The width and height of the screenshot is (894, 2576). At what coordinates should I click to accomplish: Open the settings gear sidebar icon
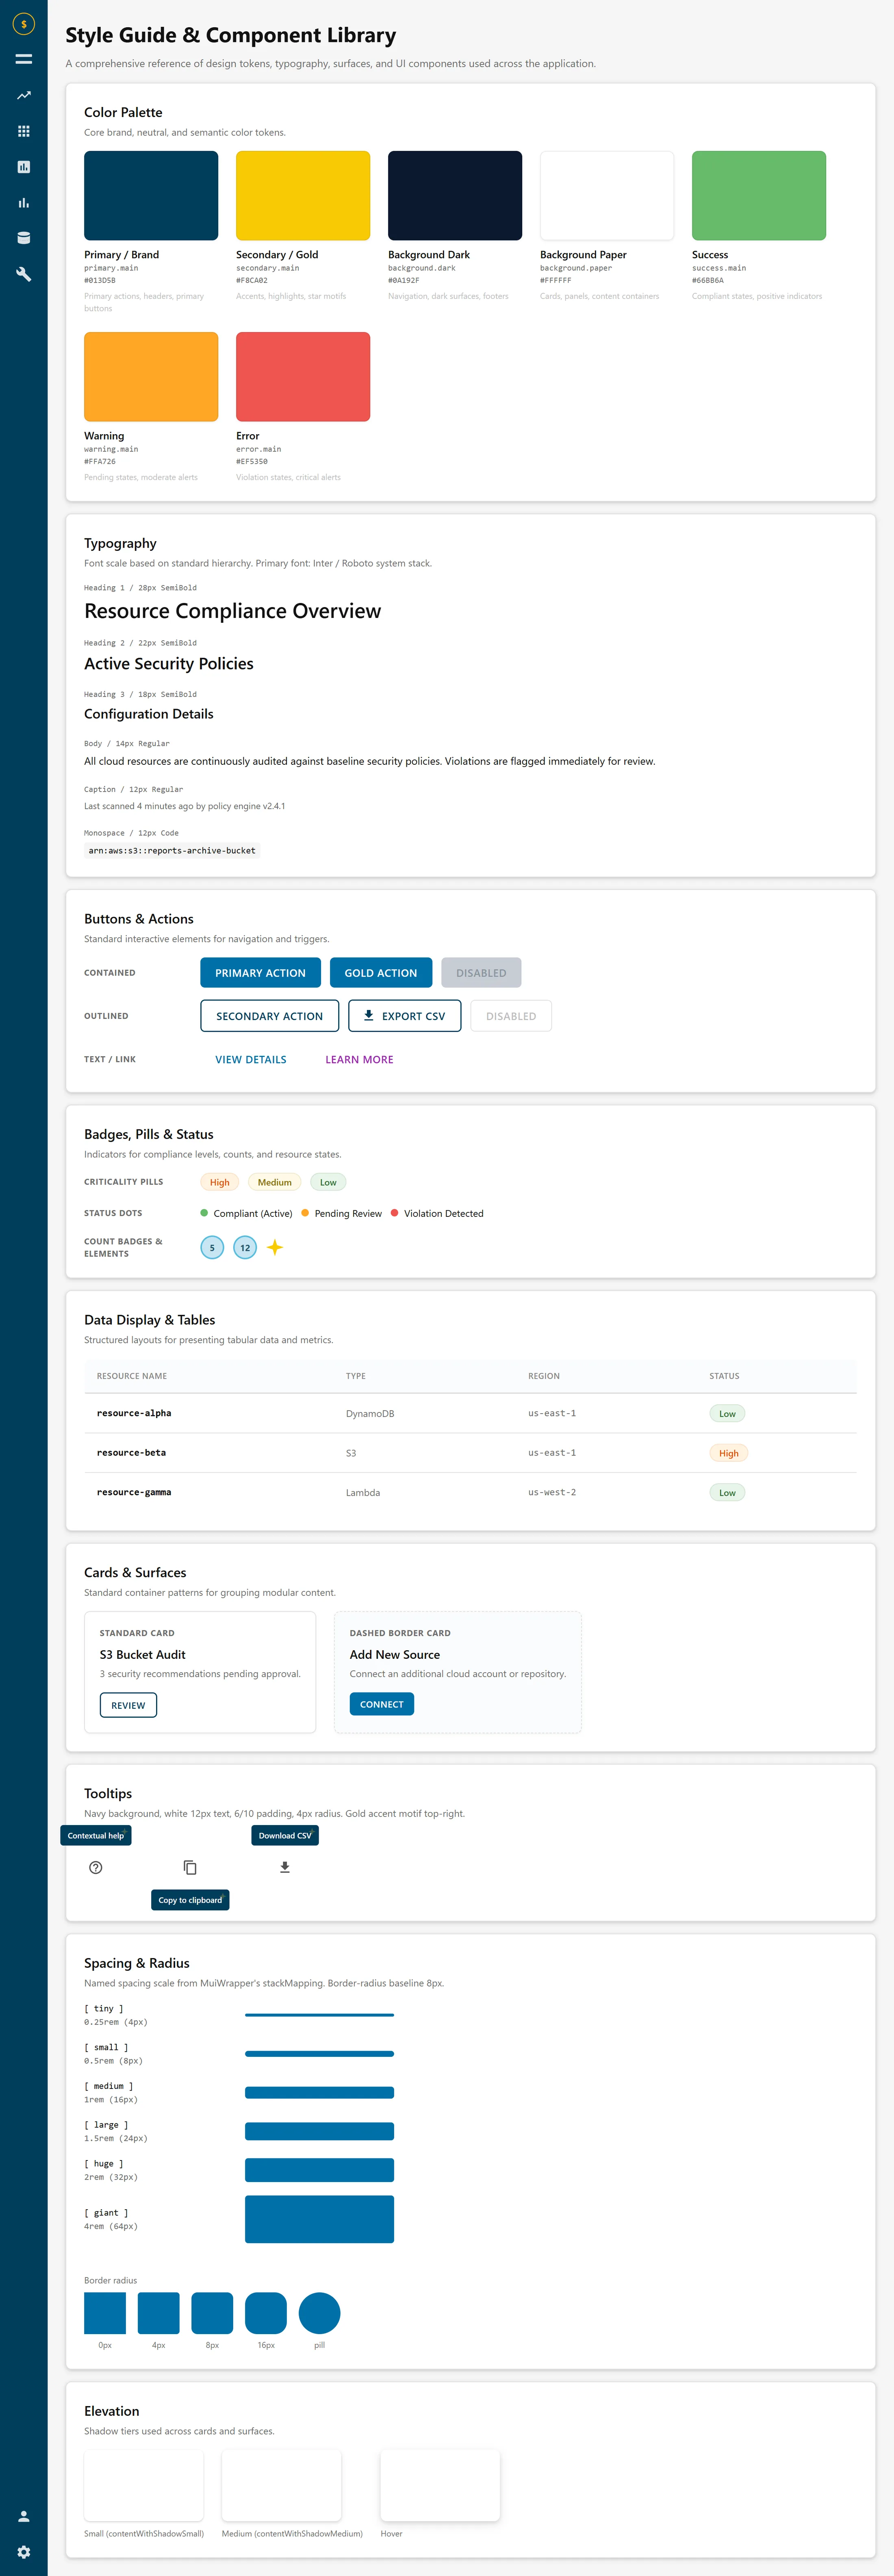23,2552
